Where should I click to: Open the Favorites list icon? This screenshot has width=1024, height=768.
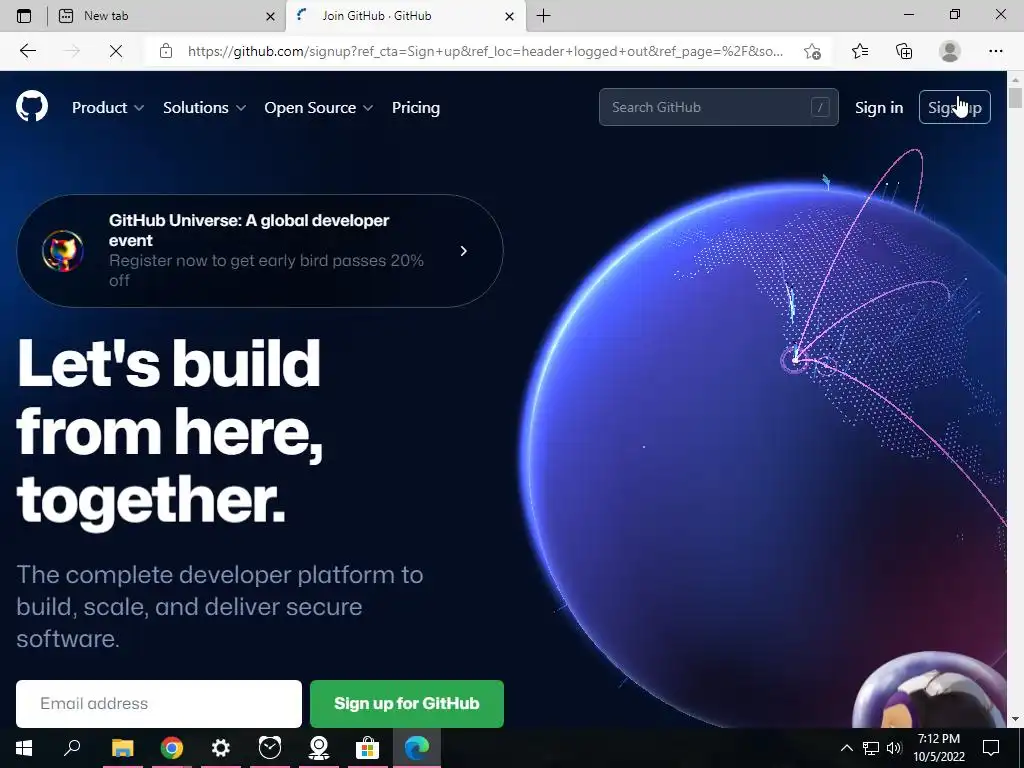click(860, 51)
